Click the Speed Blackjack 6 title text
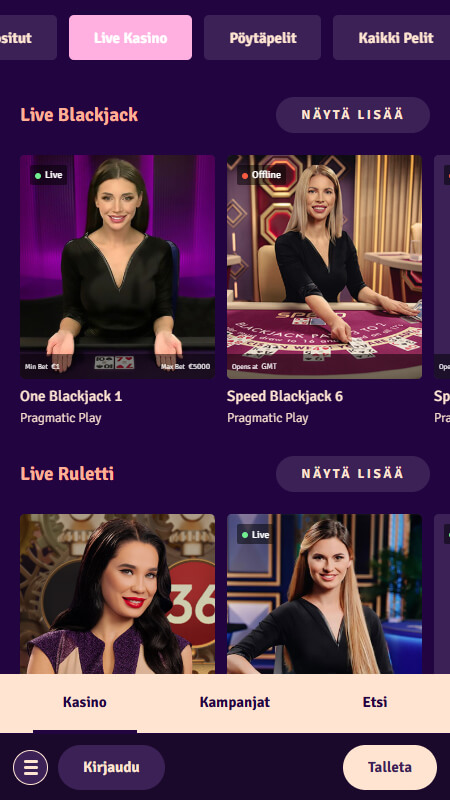Viewport: 450px width, 800px height. point(285,396)
